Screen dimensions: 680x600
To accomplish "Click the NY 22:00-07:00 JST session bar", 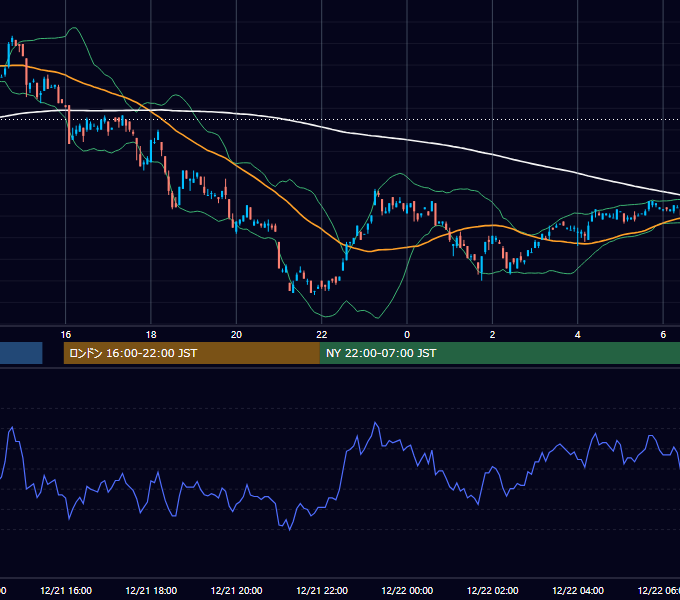I will pos(500,353).
